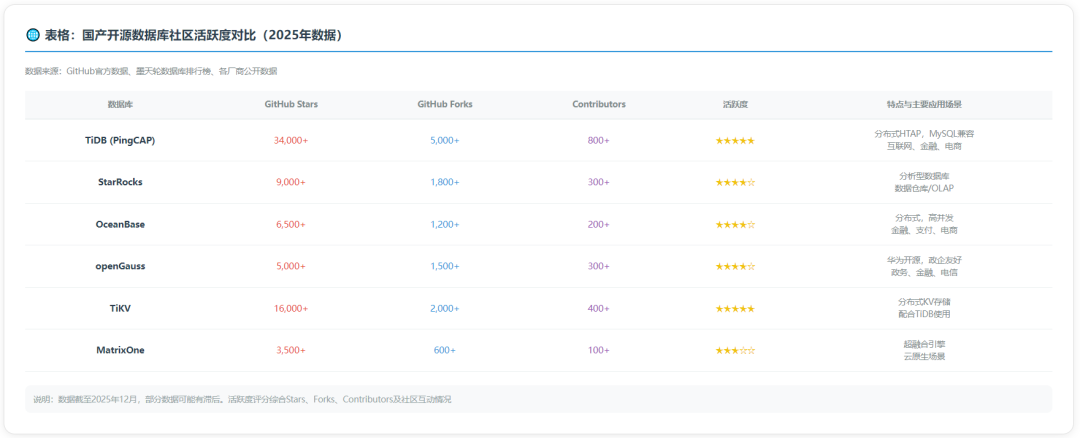The image size is (1080, 438).
Task: Click the 100+ contributors value
Action: 599,351
